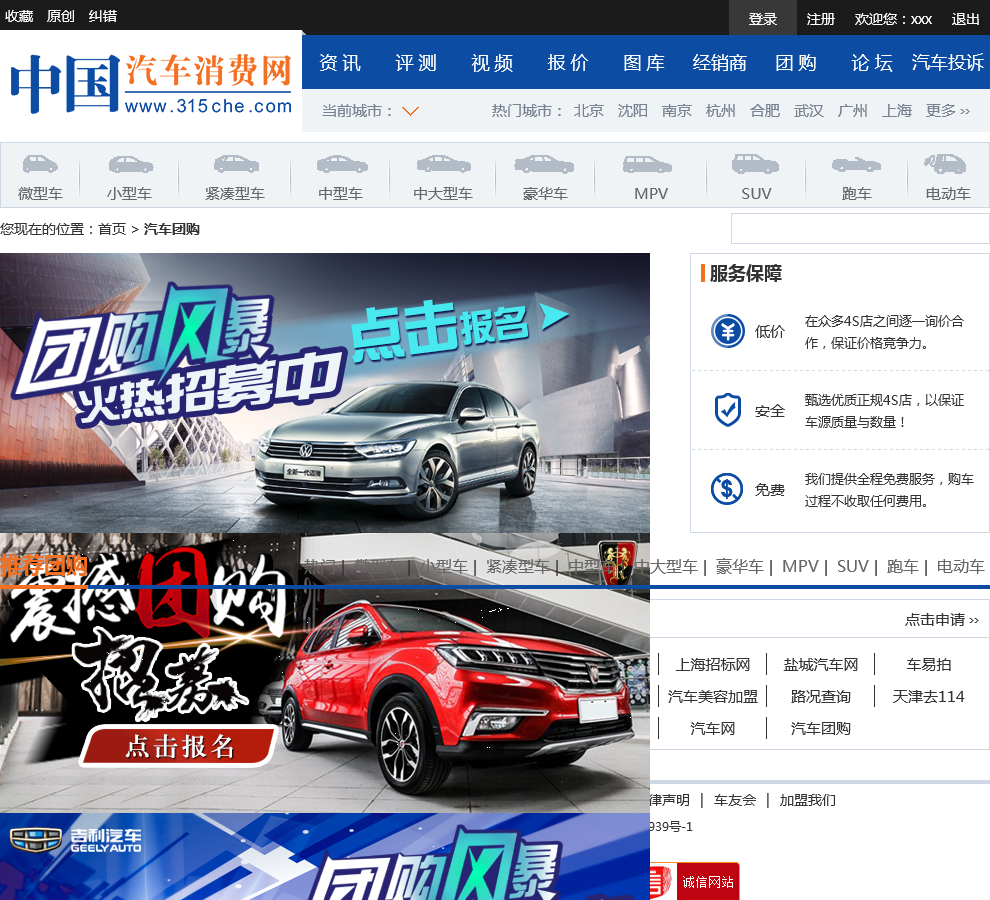Open the 报价 navigation menu

(568, 63)
